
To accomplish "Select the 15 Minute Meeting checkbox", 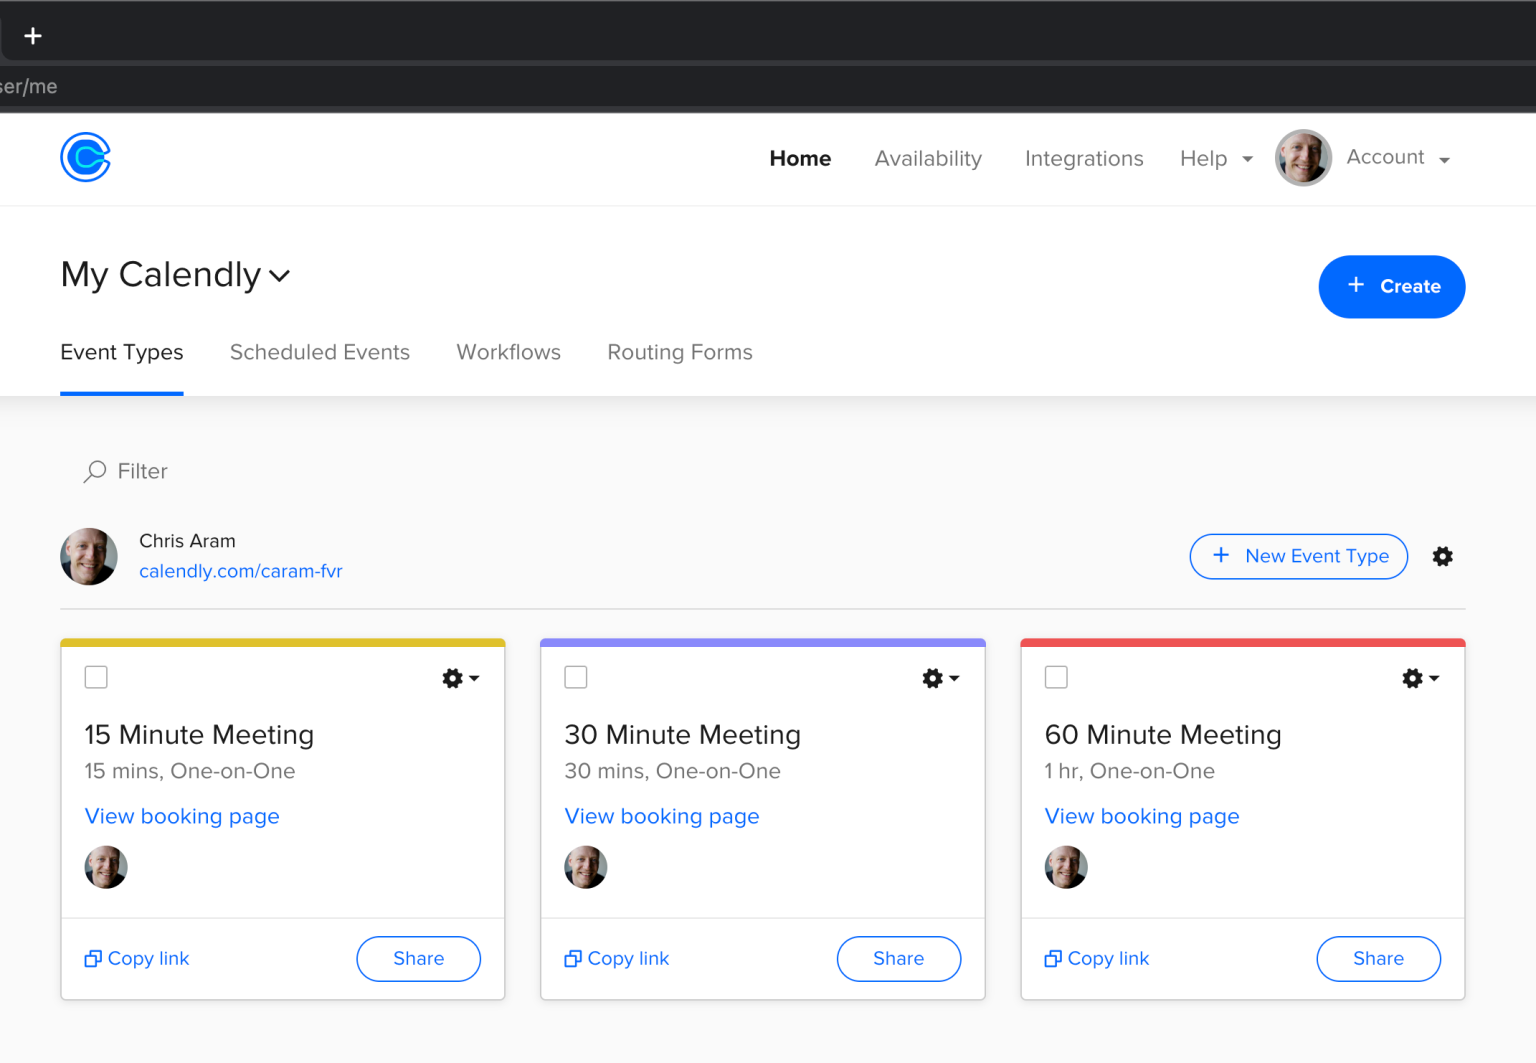I will point(96,677).
